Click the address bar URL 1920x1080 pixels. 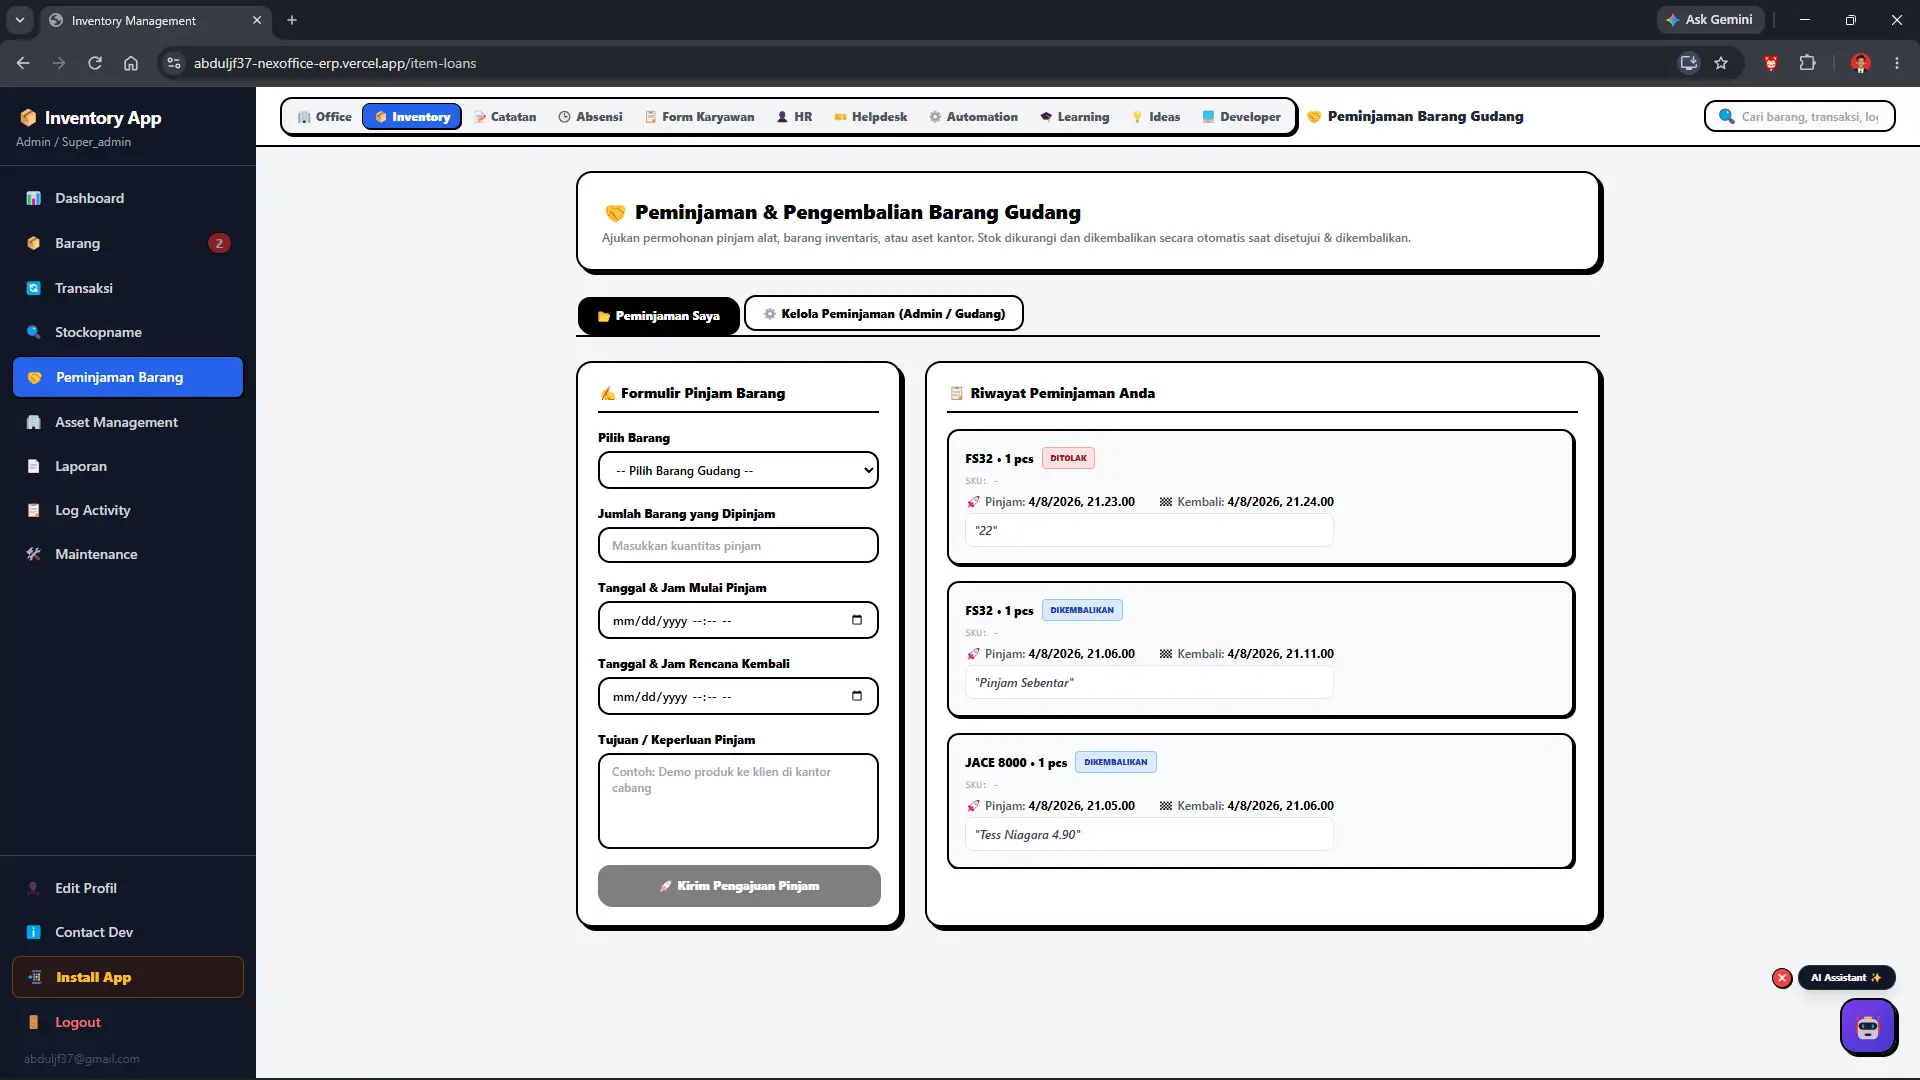tap(335, 63)
